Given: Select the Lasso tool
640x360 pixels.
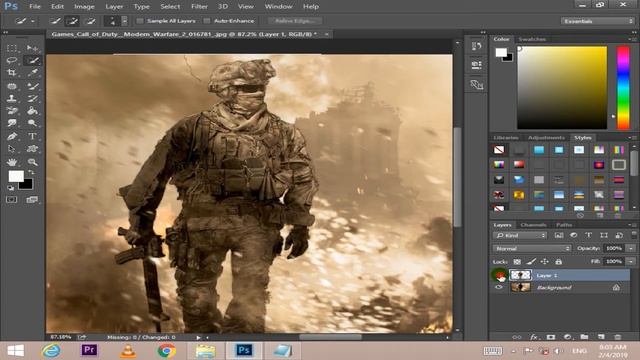Looking at the screenshot, I should tap(12, 60).
